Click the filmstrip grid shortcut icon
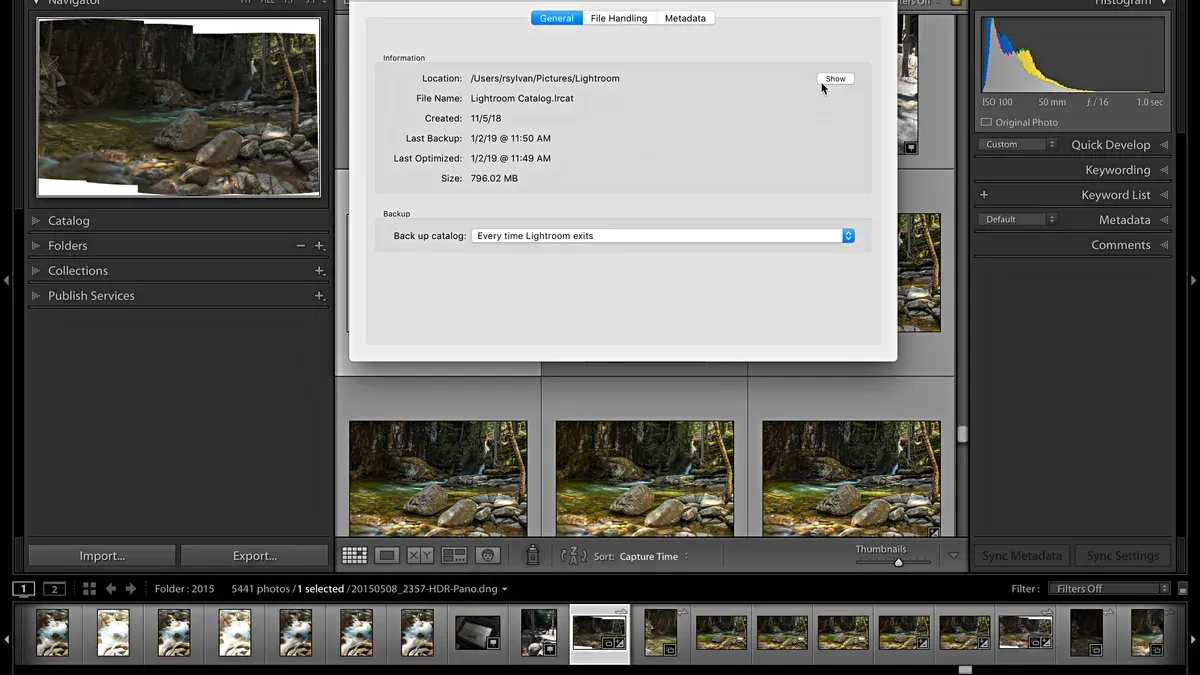Screen dimensions: 1200x675 pos(89,589)
